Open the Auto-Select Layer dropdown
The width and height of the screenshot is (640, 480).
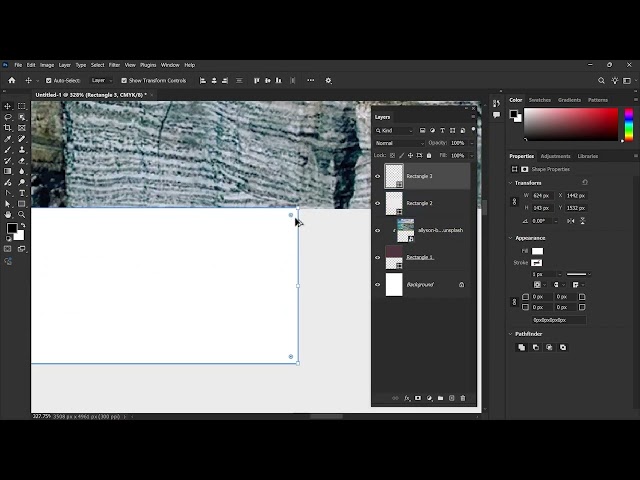point(101,81)
